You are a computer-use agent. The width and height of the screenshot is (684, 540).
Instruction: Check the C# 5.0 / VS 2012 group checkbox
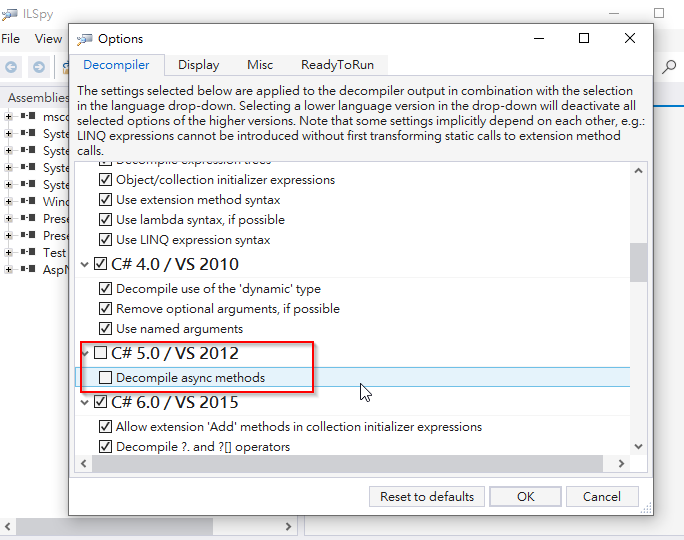(100, 353)
